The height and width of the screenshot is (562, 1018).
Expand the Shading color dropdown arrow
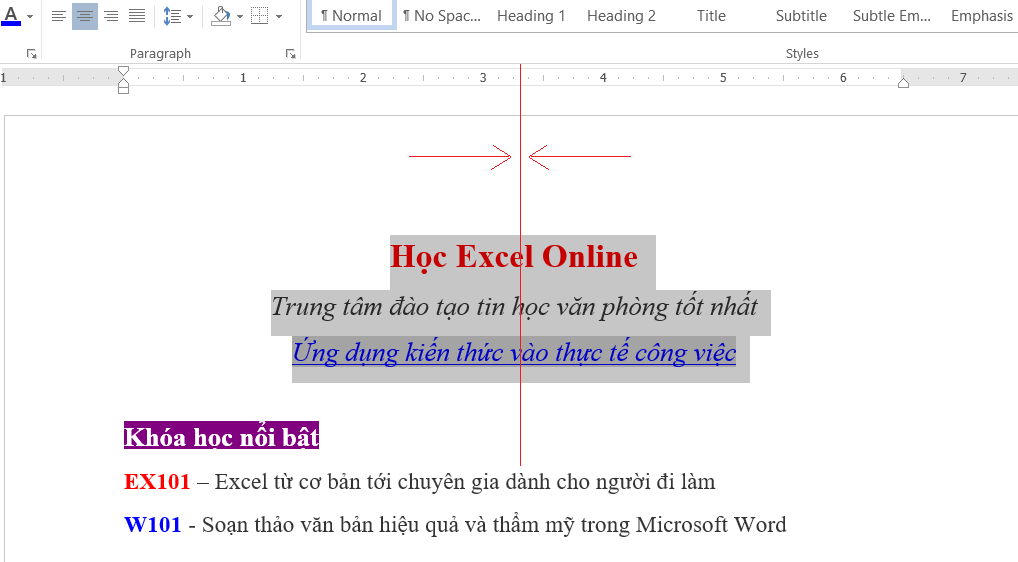[x=240, y=16]
